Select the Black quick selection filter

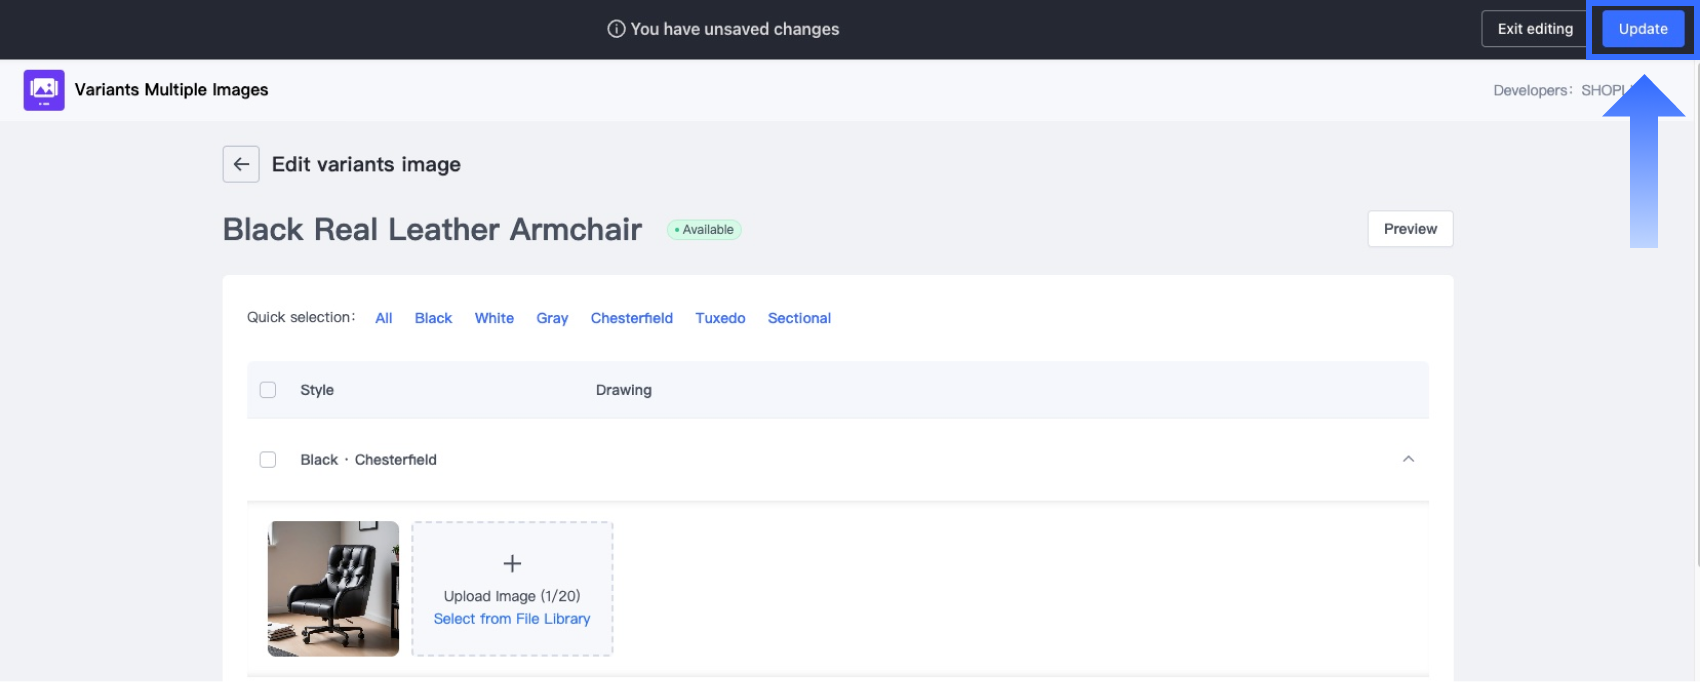click(x=433, y=318)
